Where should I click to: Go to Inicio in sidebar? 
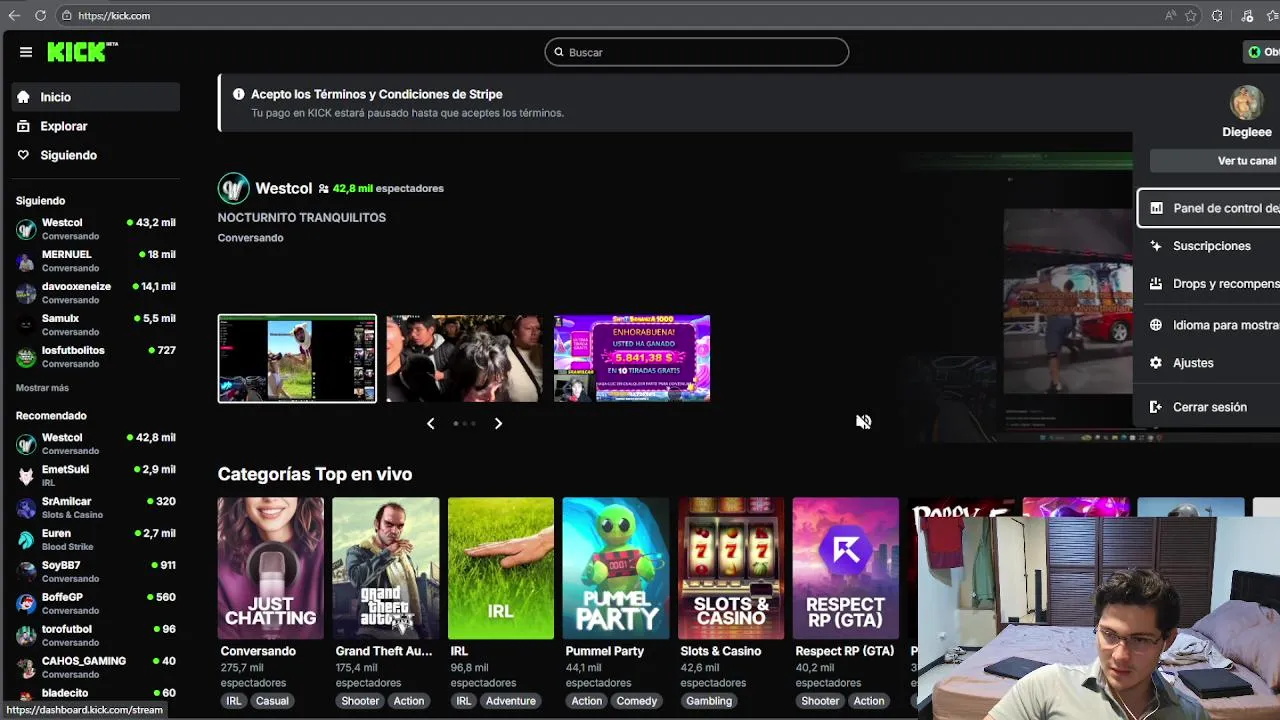96,97
